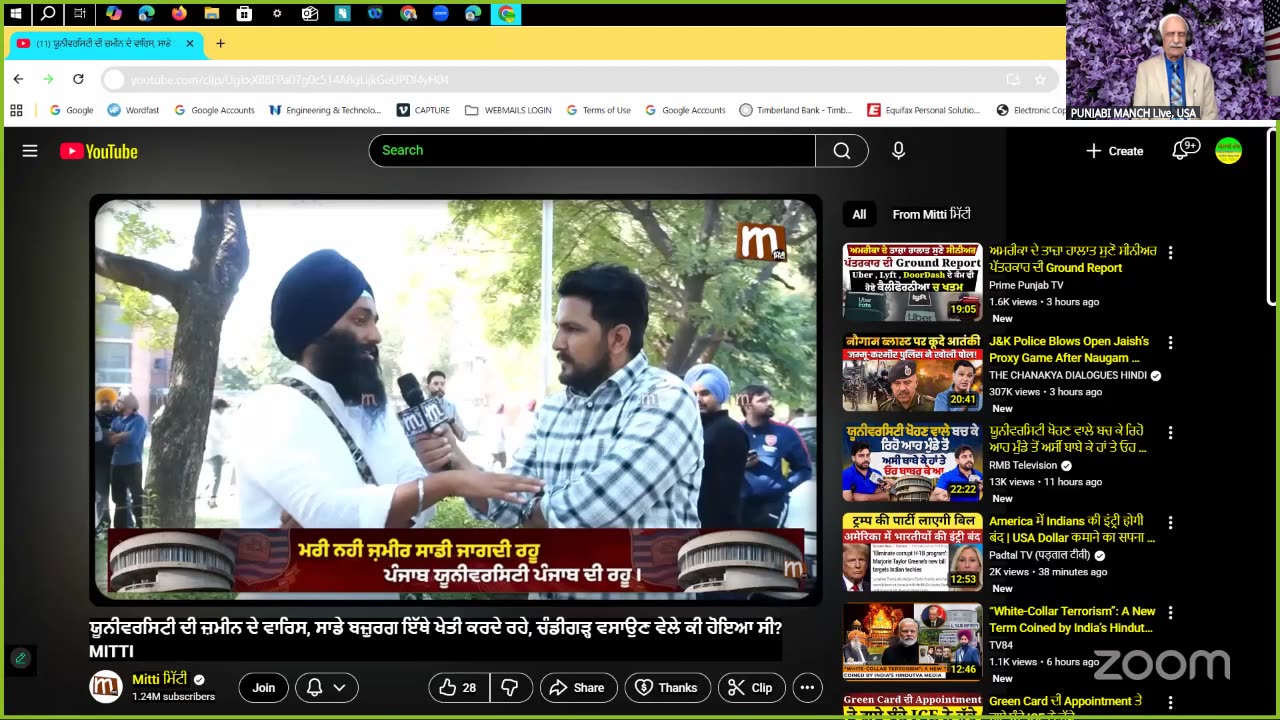Open the Wordfast bookmark
Image resolution: width=1280 pixels, height=720 pixels.
pyautogui.click(x=133, y=110)
